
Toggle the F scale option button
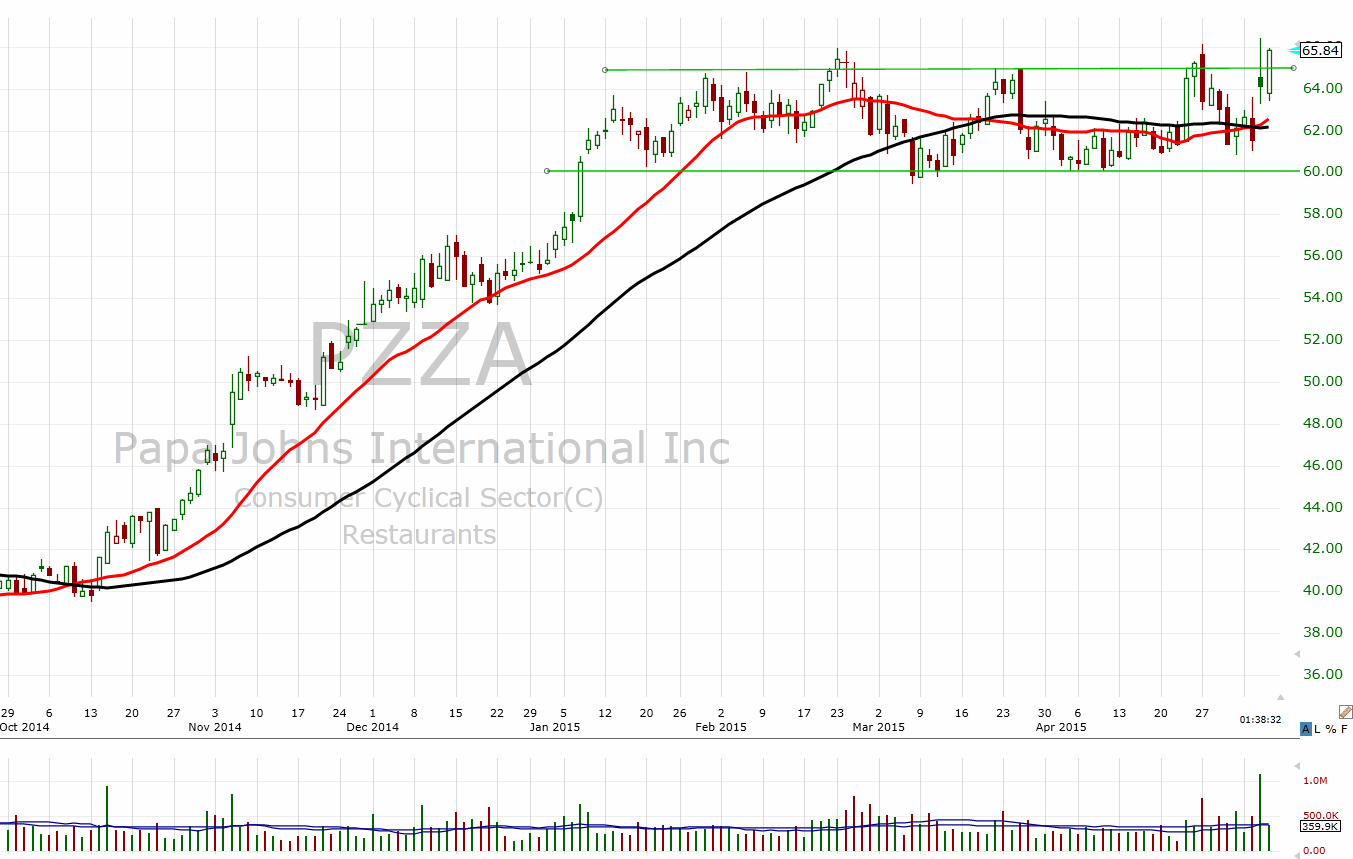click(x=1344, y=729)
